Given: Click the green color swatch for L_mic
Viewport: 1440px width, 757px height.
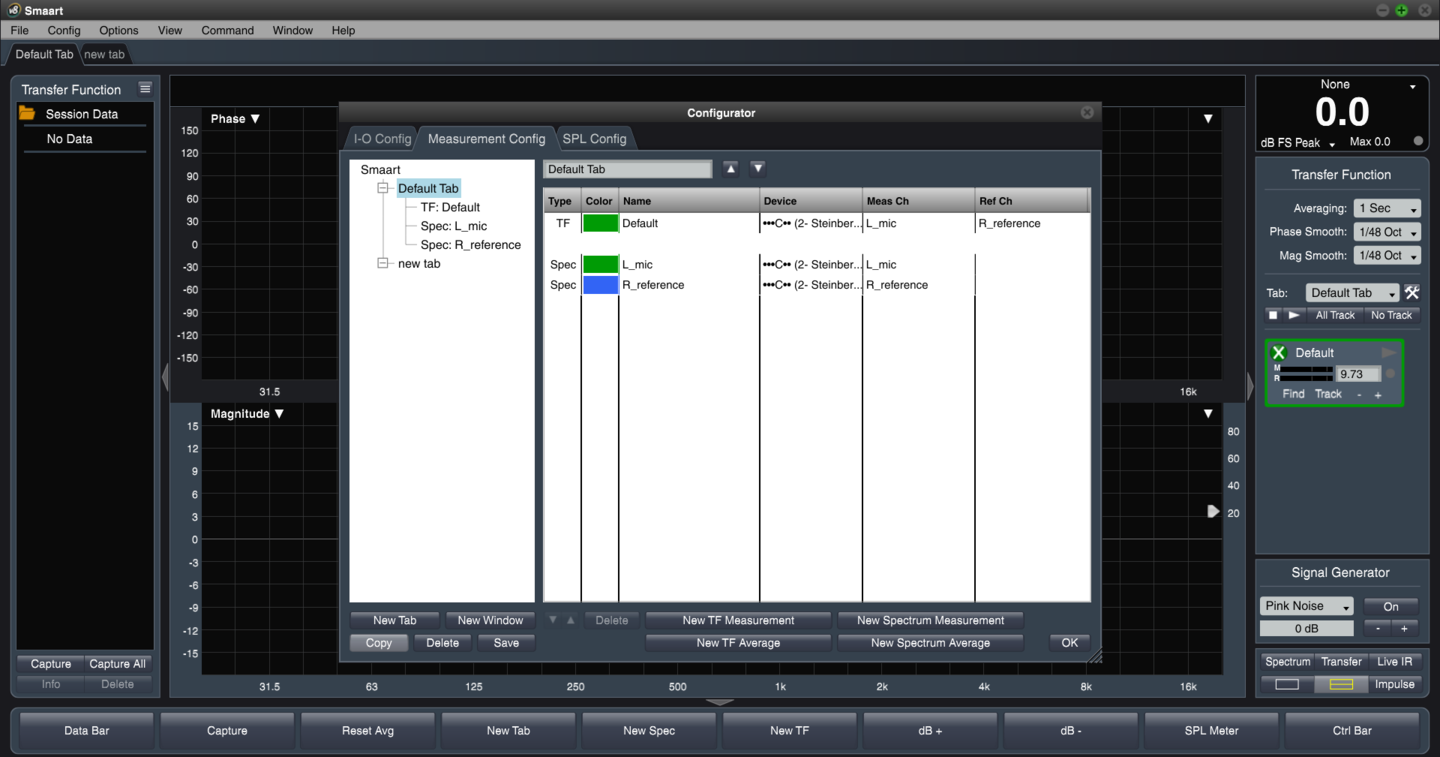Looking at the screenshot, I should click(600, 264).
